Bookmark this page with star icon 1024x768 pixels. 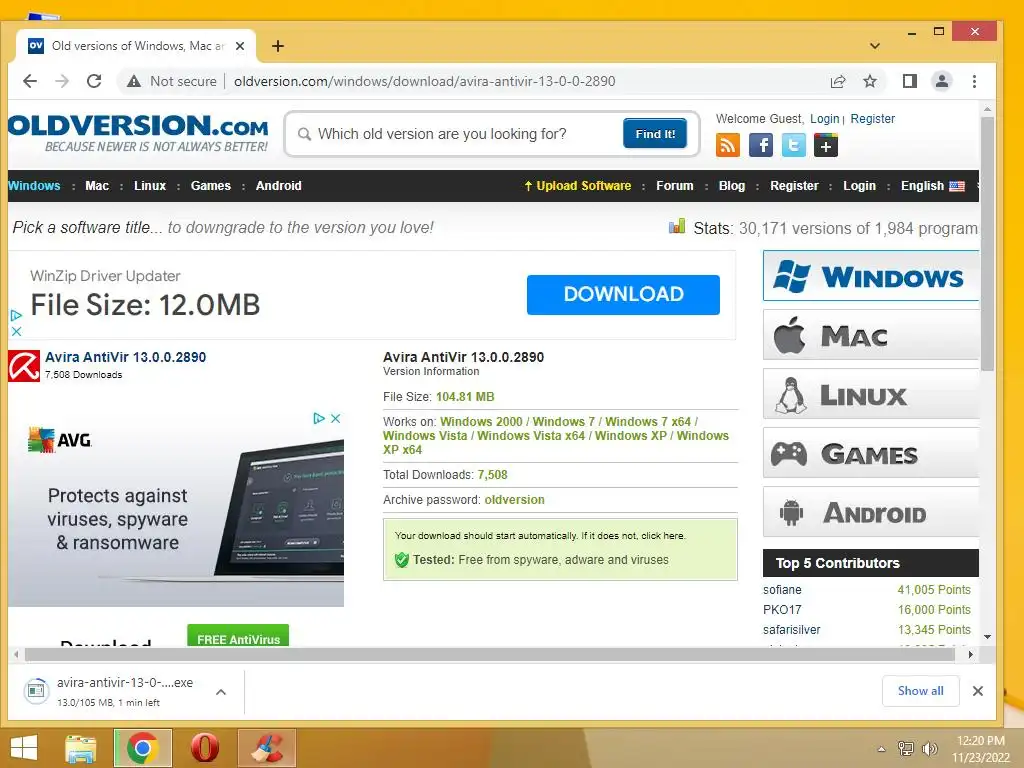point(870,81)
